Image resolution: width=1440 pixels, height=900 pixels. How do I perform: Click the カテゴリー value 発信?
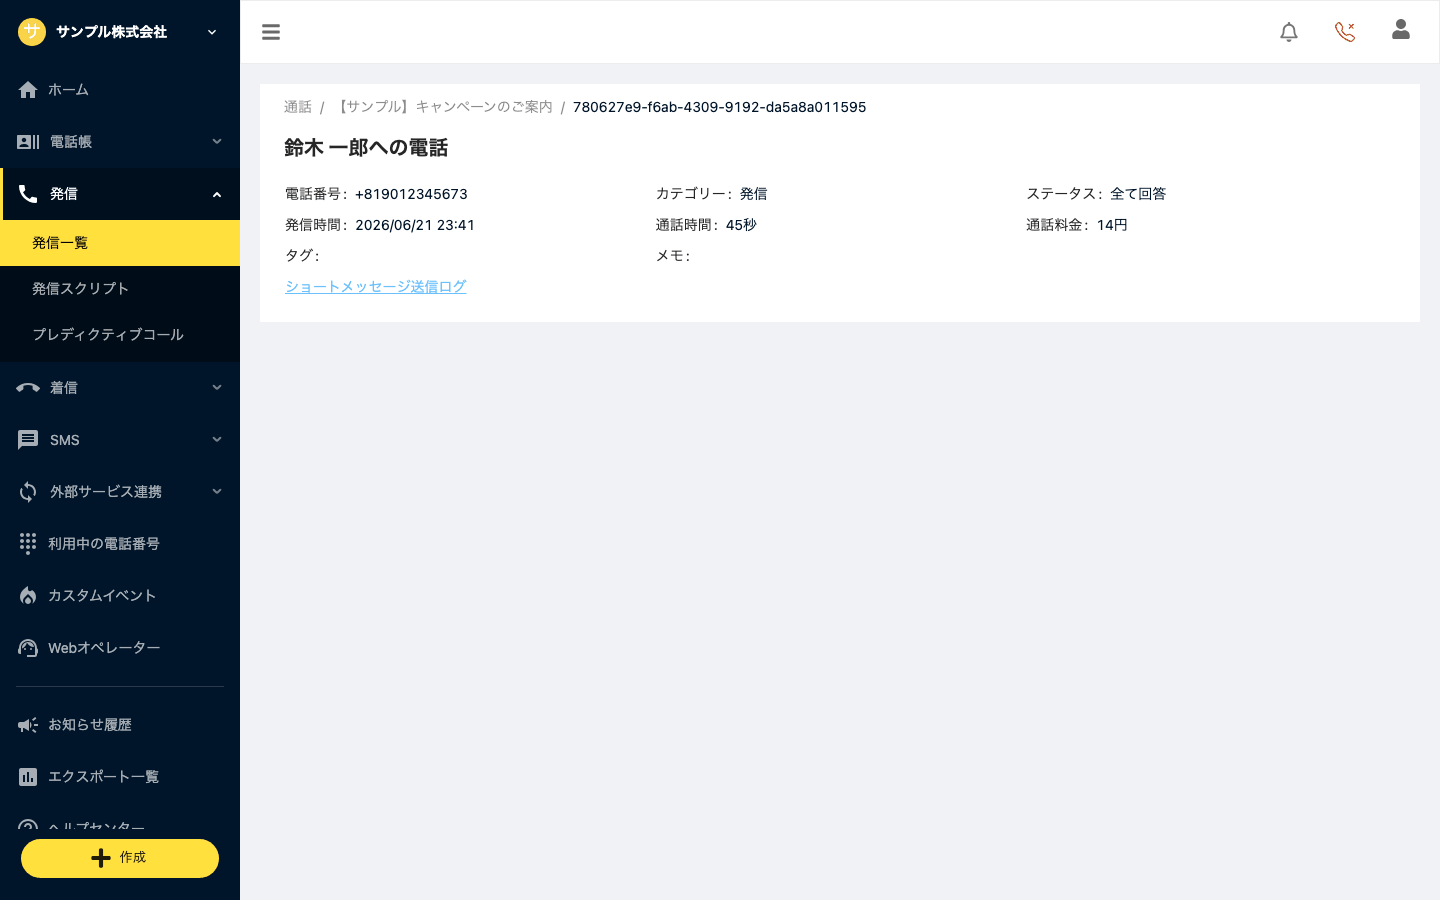[754, 194]
